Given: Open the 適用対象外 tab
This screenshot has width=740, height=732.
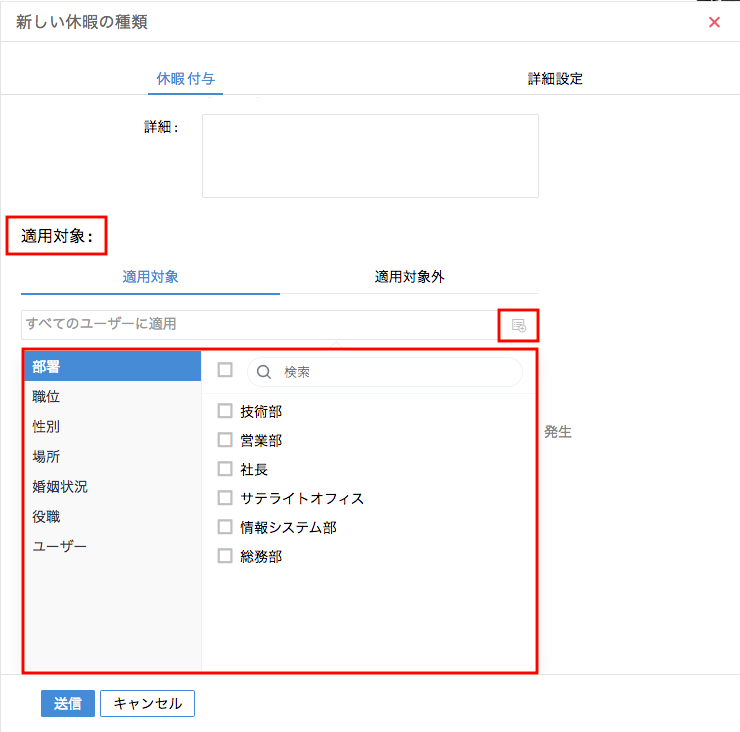Looking at the screenshot, I should click(x=409, y=277).
